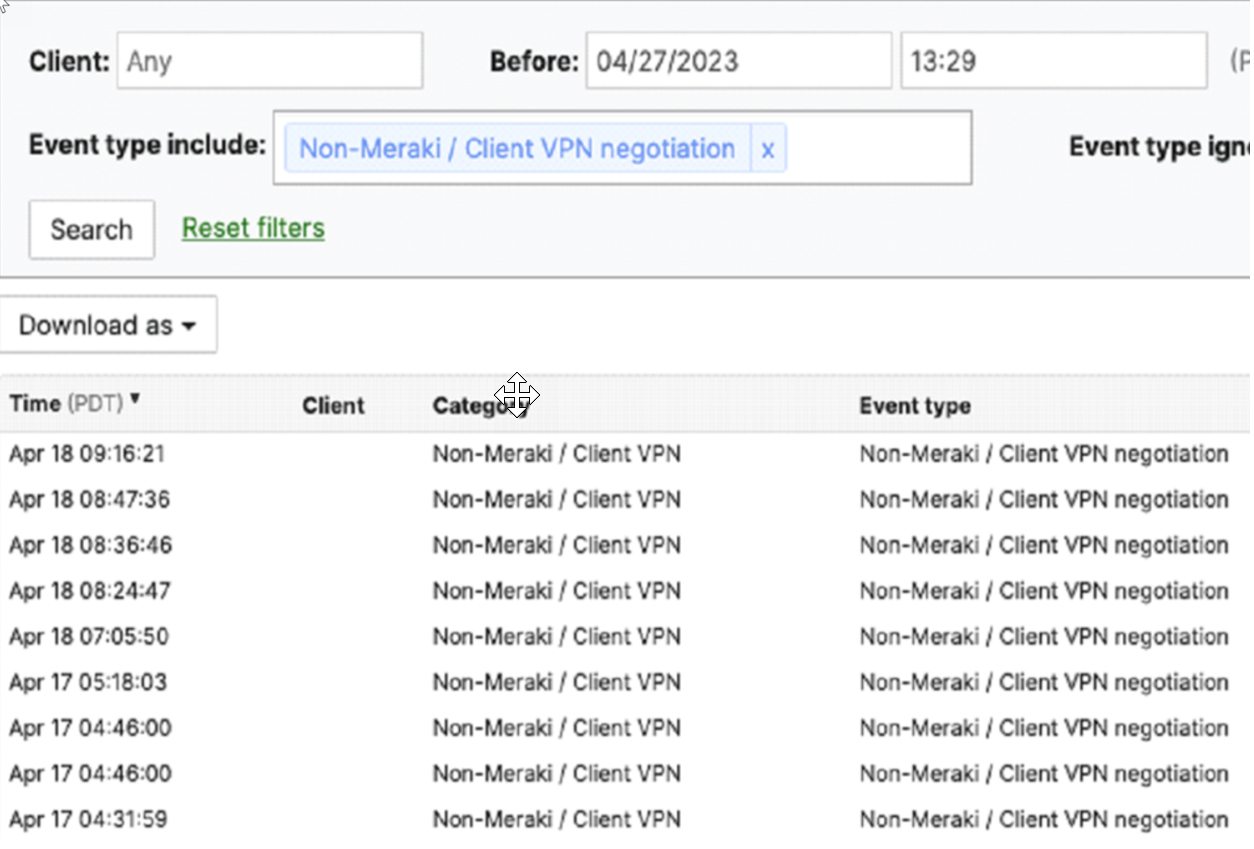Focus the Client filter input field
Viewport: 1254px width, 849px height.
click(x=269, y=61)
